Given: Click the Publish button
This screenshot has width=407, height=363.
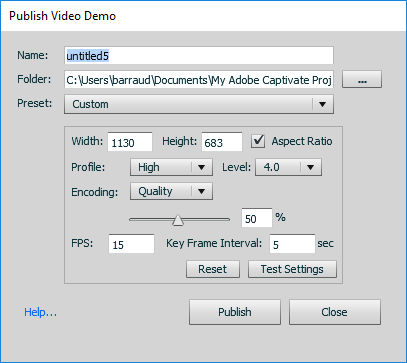Looking at the screenshot, I should 235,312.
